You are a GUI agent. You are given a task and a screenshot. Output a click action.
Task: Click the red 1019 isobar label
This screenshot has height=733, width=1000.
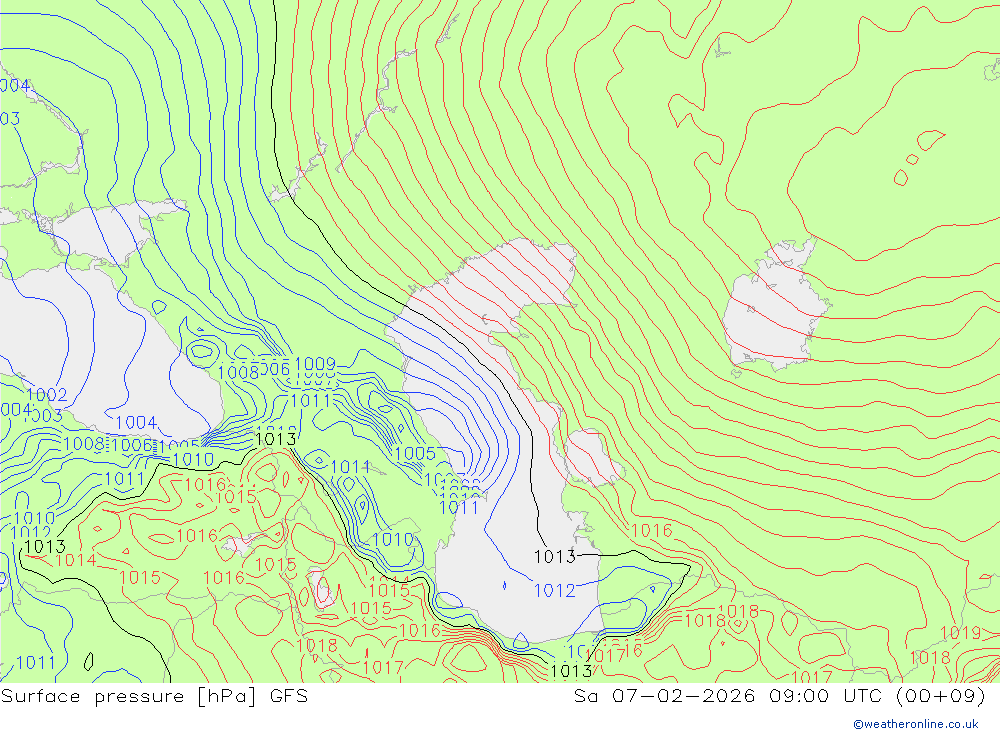click(x=960, y=633)
